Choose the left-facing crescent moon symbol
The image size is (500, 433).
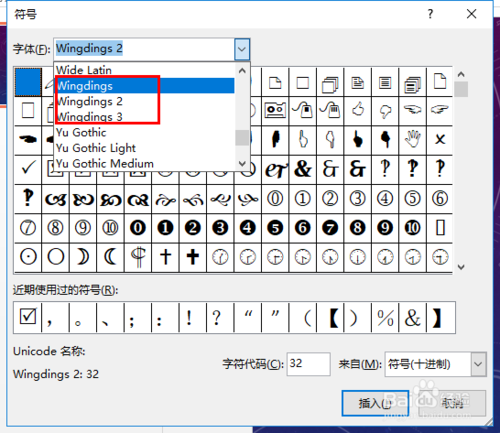coord(110,257)
